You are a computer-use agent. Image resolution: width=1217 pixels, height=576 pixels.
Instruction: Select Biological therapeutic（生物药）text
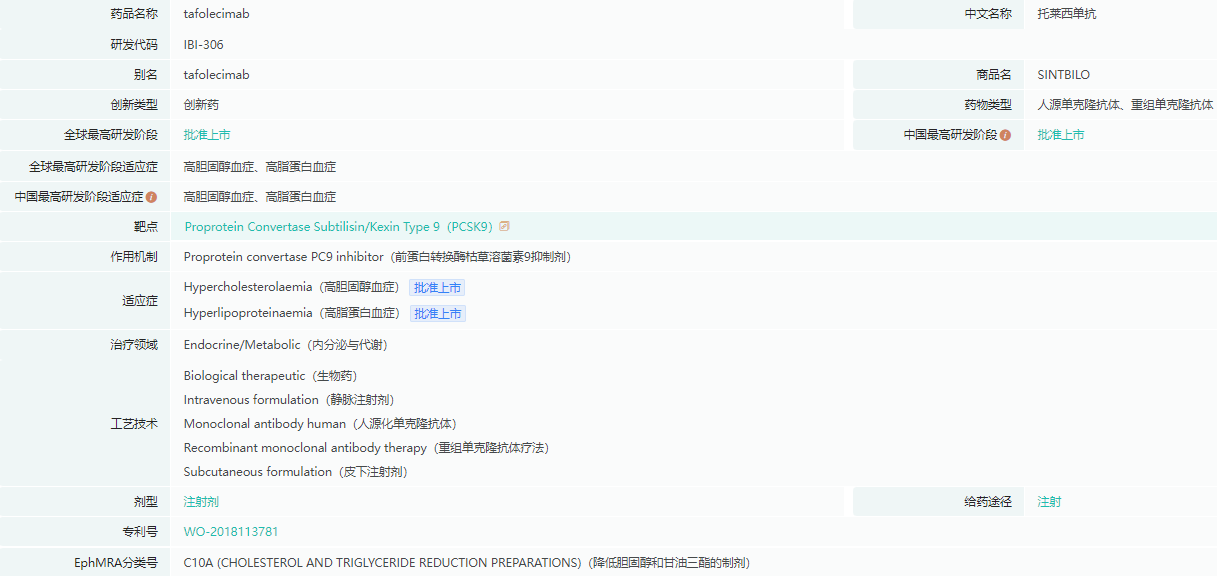click(270, 376)
